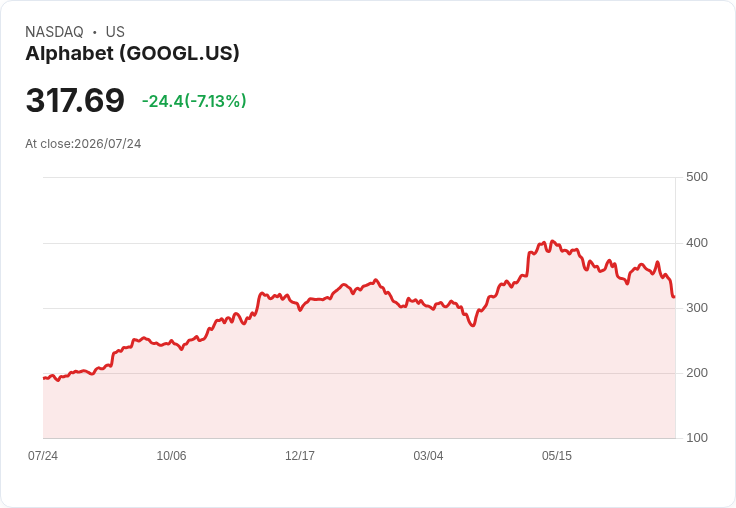Click the chart's highest peak near 400

(552, 241)
